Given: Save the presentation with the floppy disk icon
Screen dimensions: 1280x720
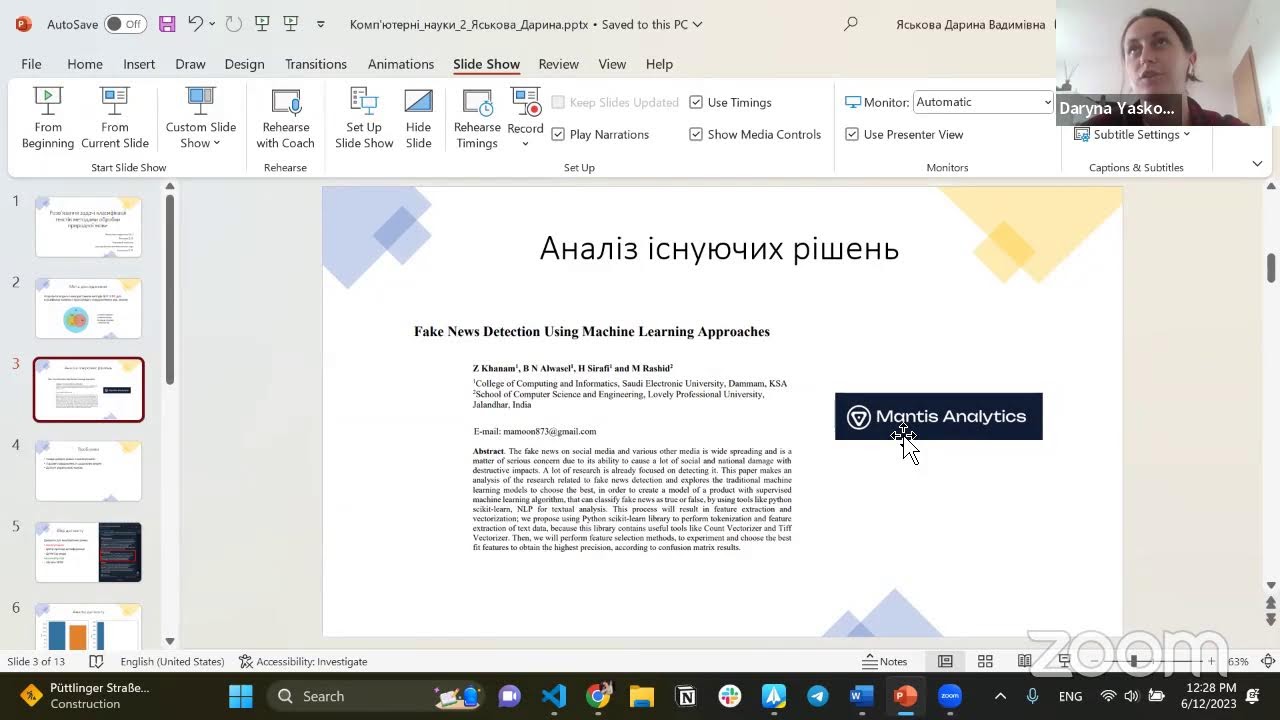Looking at the screenshot, I should click(x=167, y=24).
